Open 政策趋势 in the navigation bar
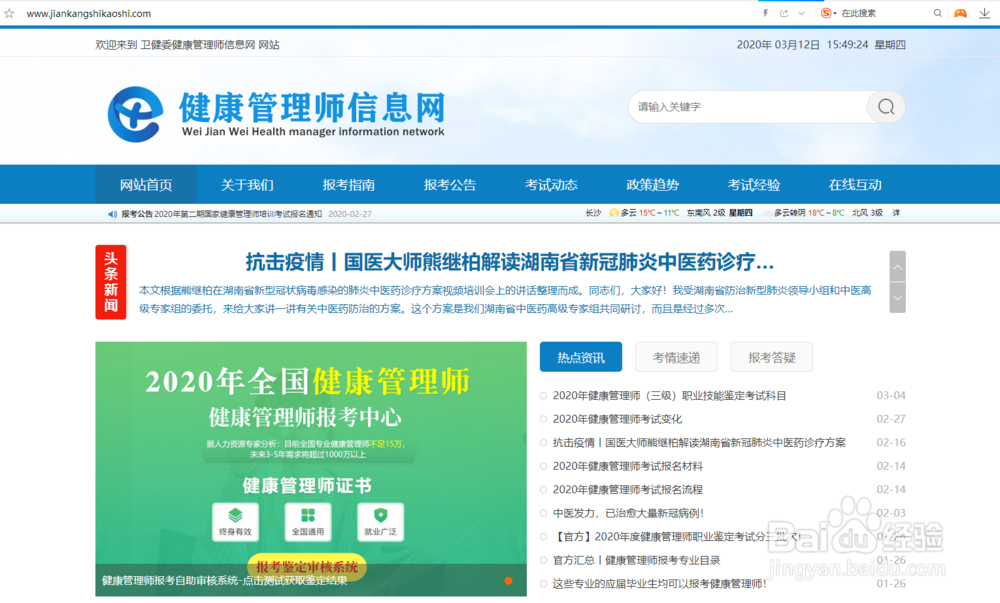Screen dimensions: 1000x603 coord(652,184)
